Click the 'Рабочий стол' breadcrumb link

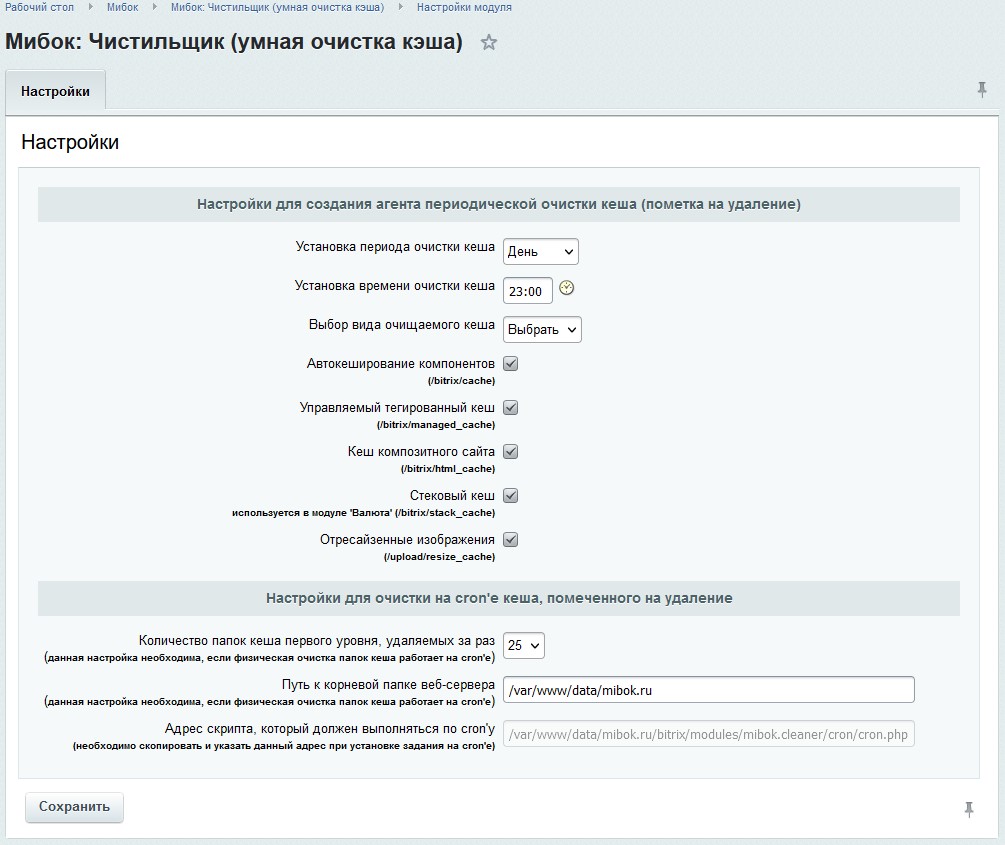pyautogui.click(x=39, y=7)
